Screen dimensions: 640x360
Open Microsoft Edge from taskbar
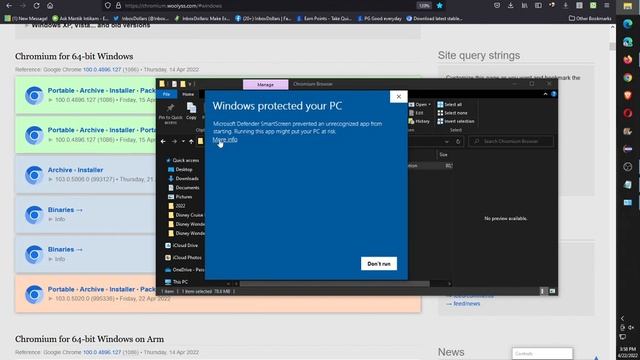628,24
